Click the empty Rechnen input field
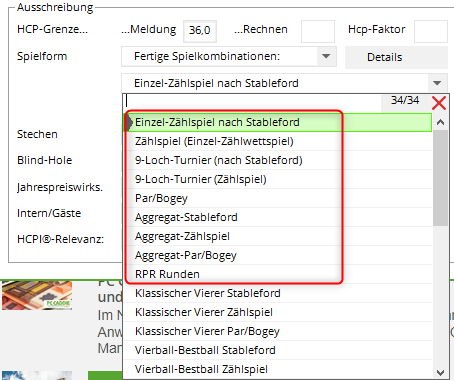The image size is (454, 380). coord(318,31)
